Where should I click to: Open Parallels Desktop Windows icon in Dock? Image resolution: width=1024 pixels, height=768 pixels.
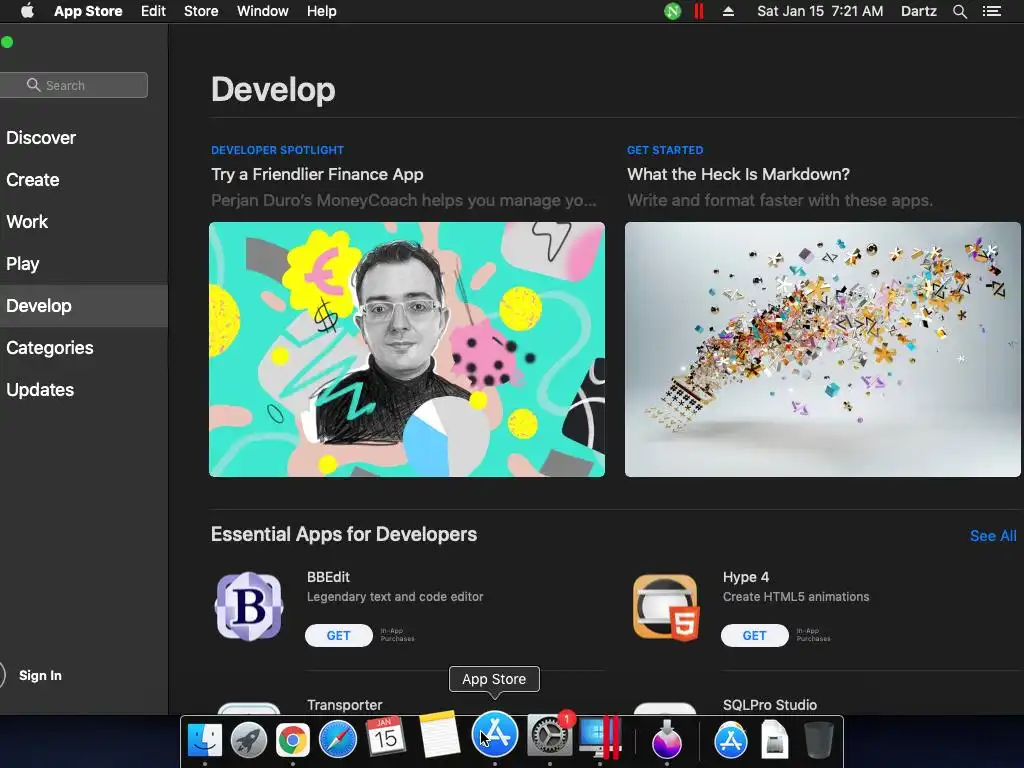[600, 738]
